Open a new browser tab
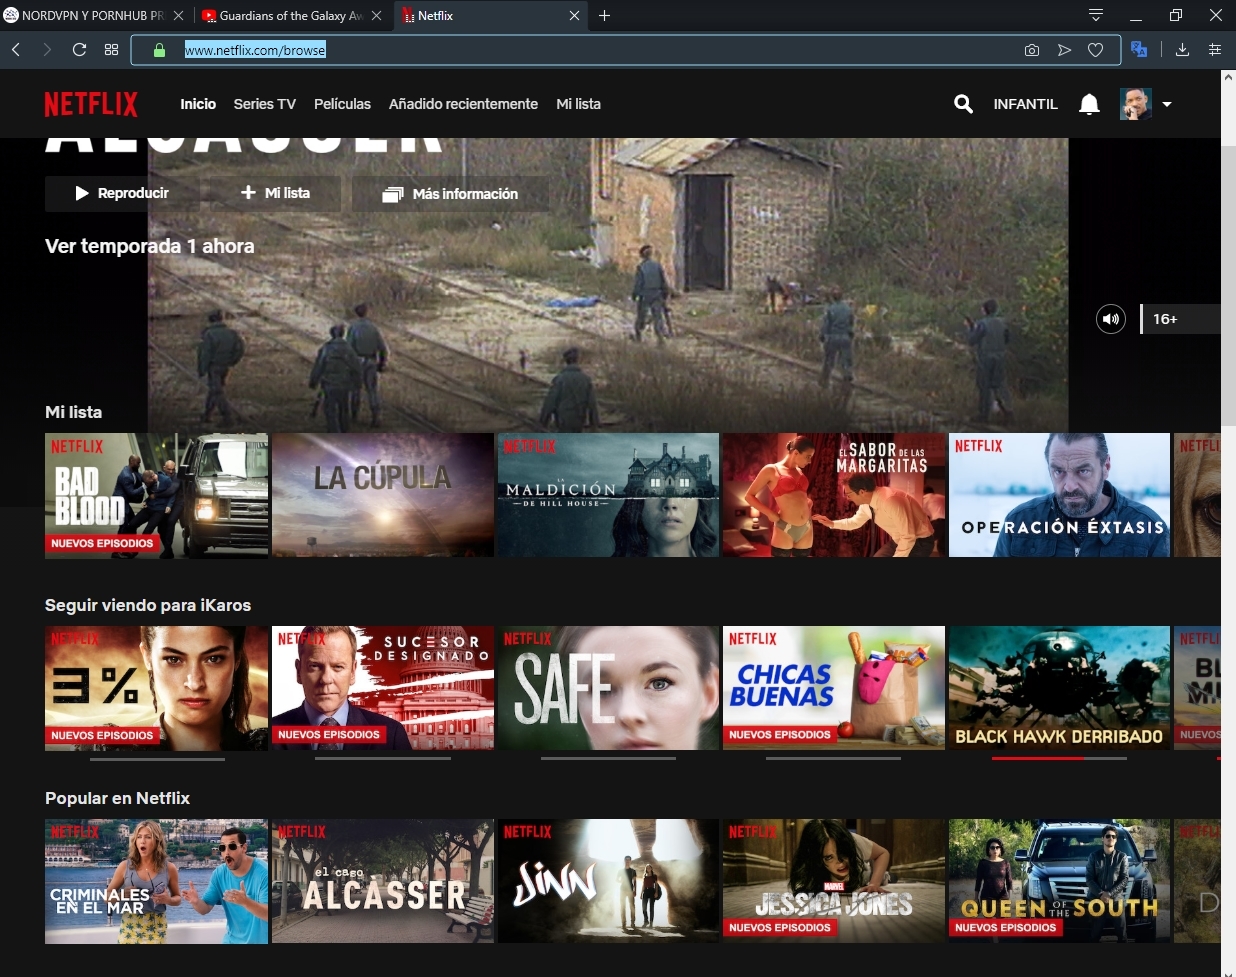The width and height of the screenshot is (1236, 977). 604,15
